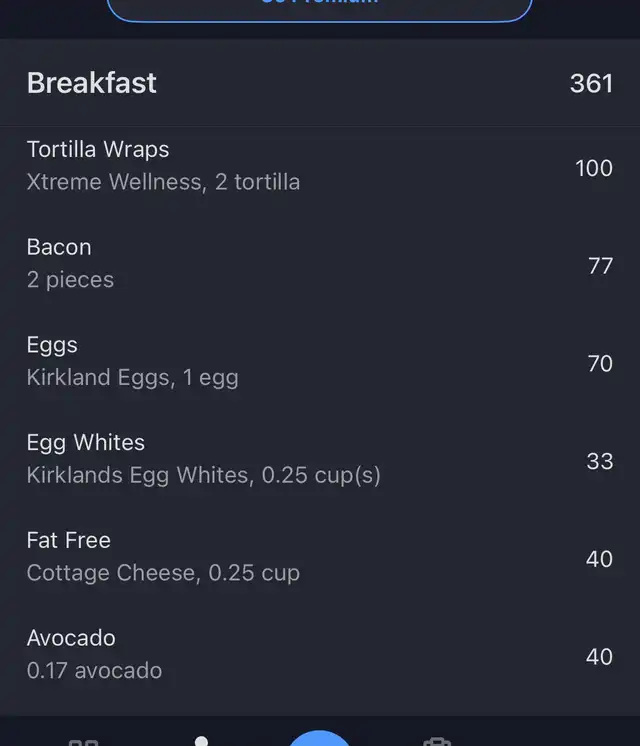Image resolution: width=640 pixels, height=746 pixels.
Task: Select the Avocado food entry
Action: (x=71, y=638)
